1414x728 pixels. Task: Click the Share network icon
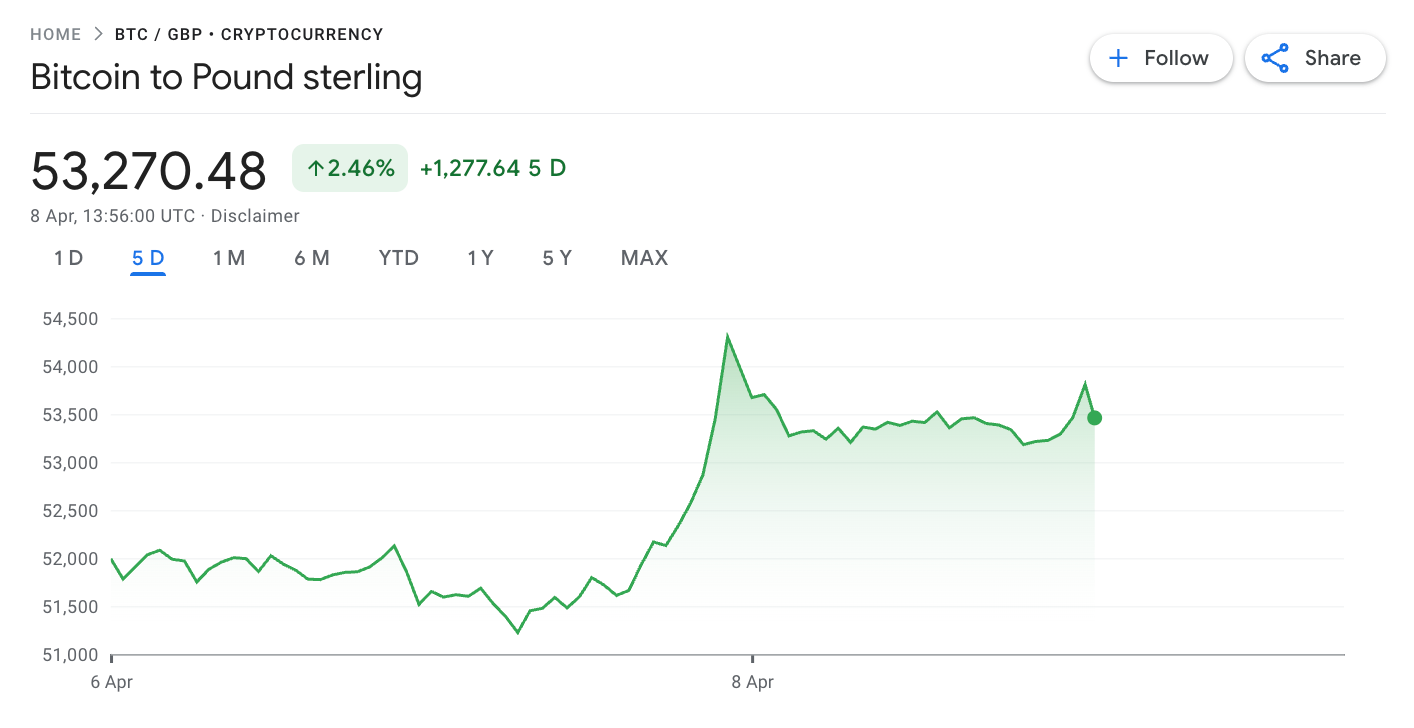1275,58
